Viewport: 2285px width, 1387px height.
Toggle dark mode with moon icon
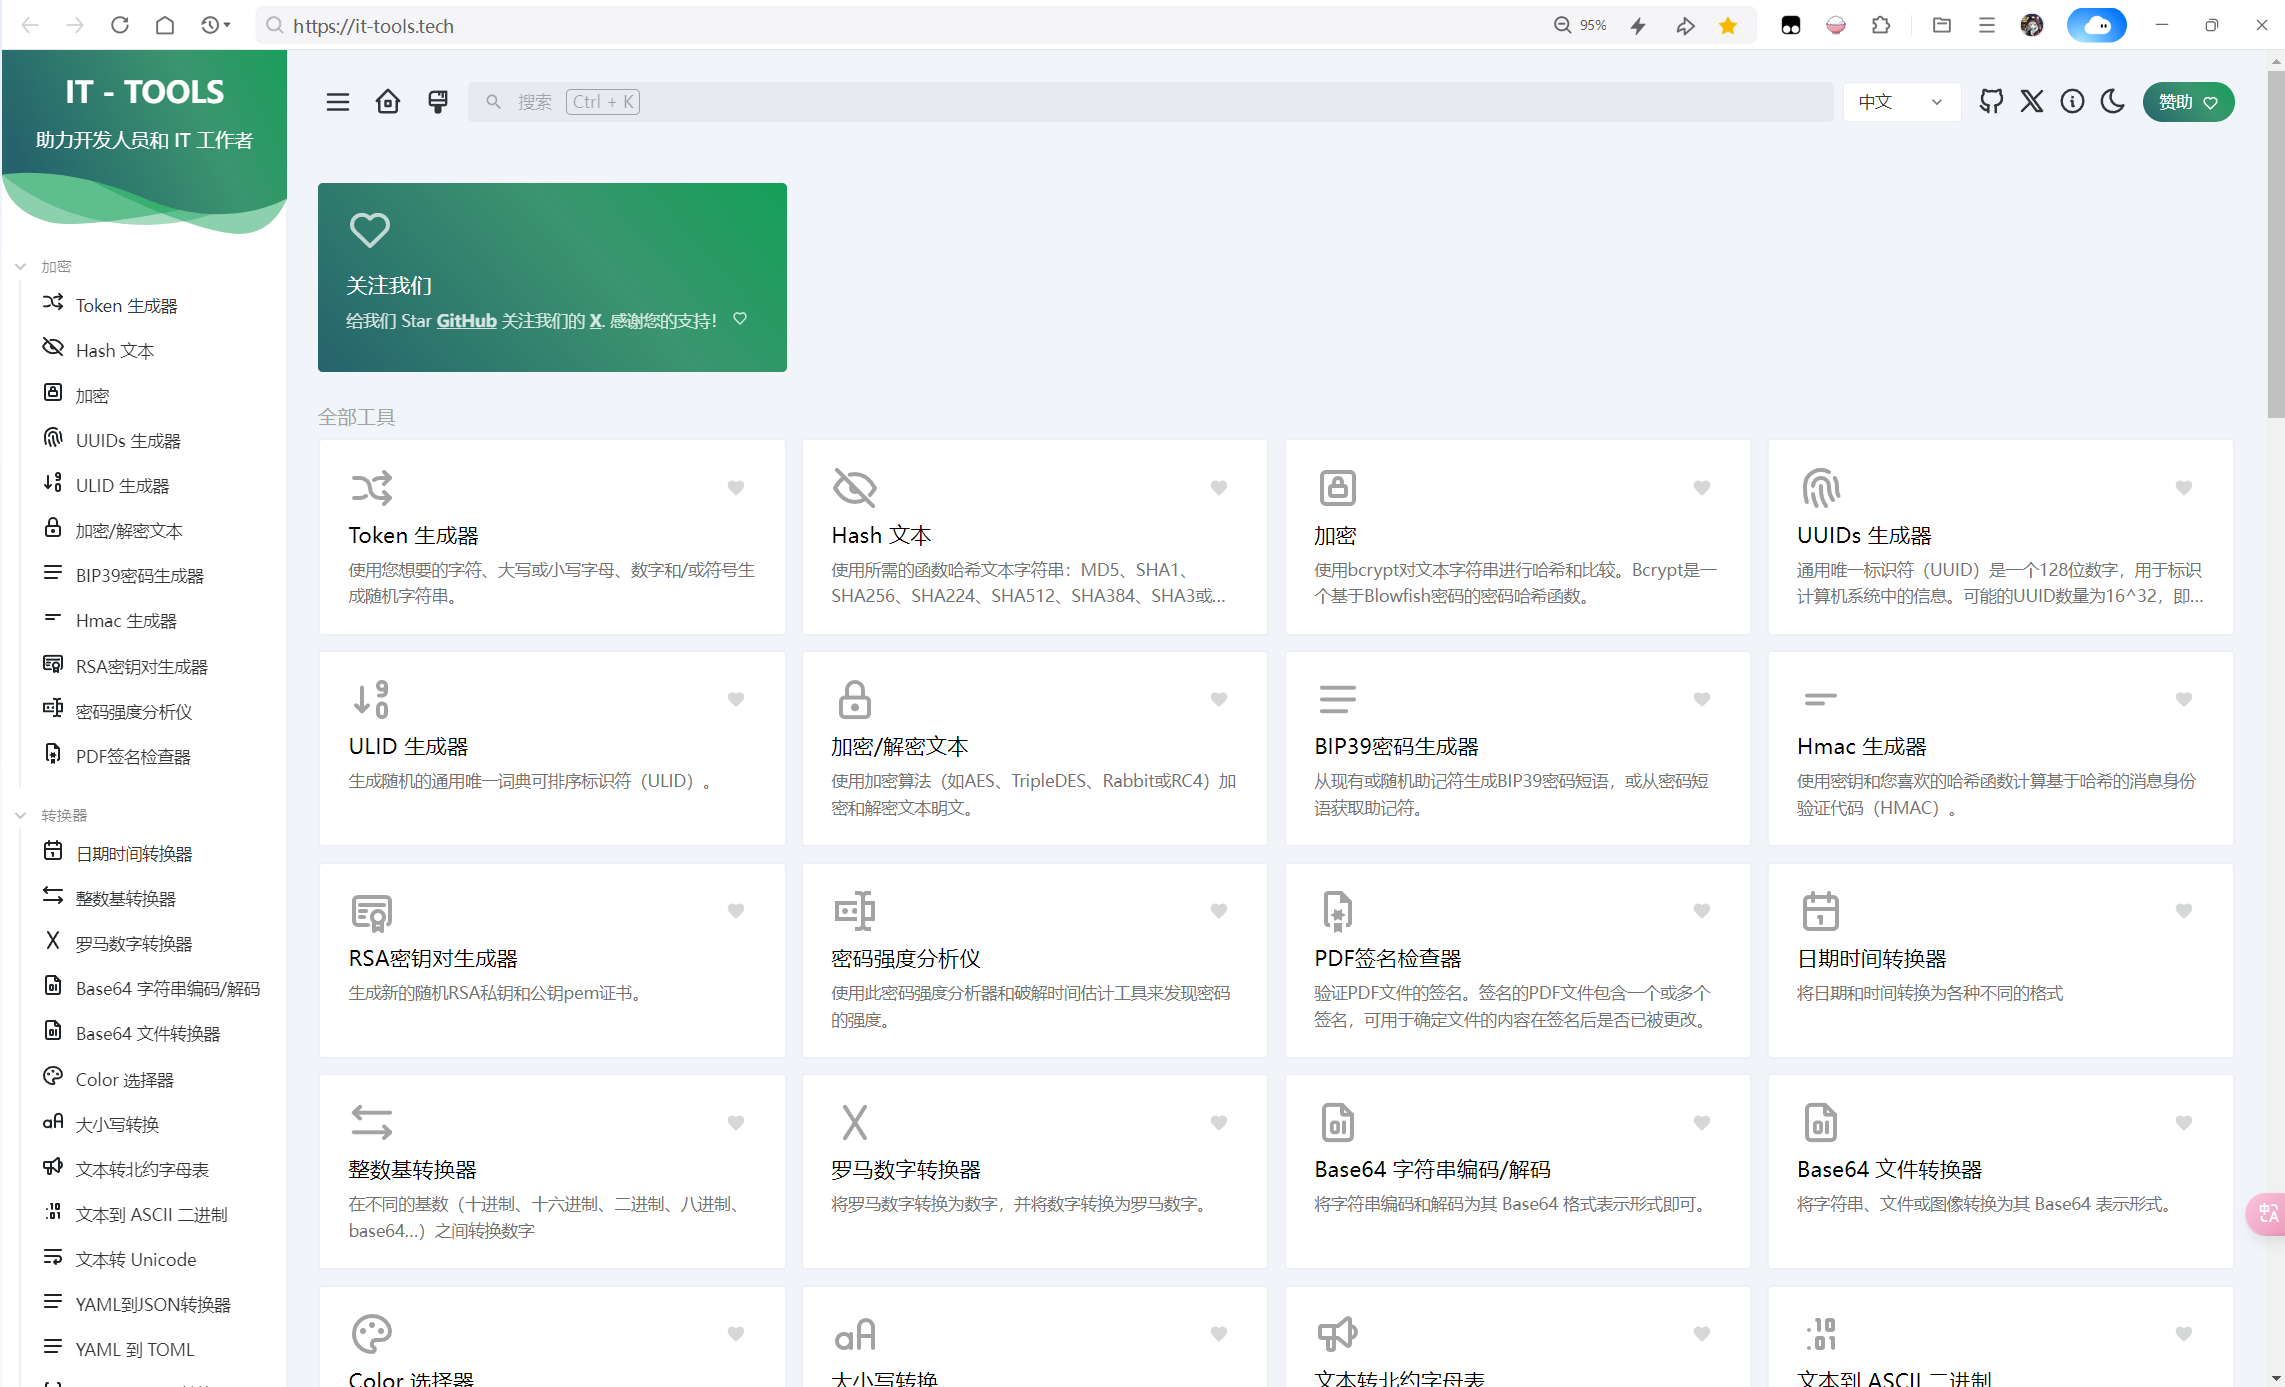pyautogui.click(x=2113, y=102)
